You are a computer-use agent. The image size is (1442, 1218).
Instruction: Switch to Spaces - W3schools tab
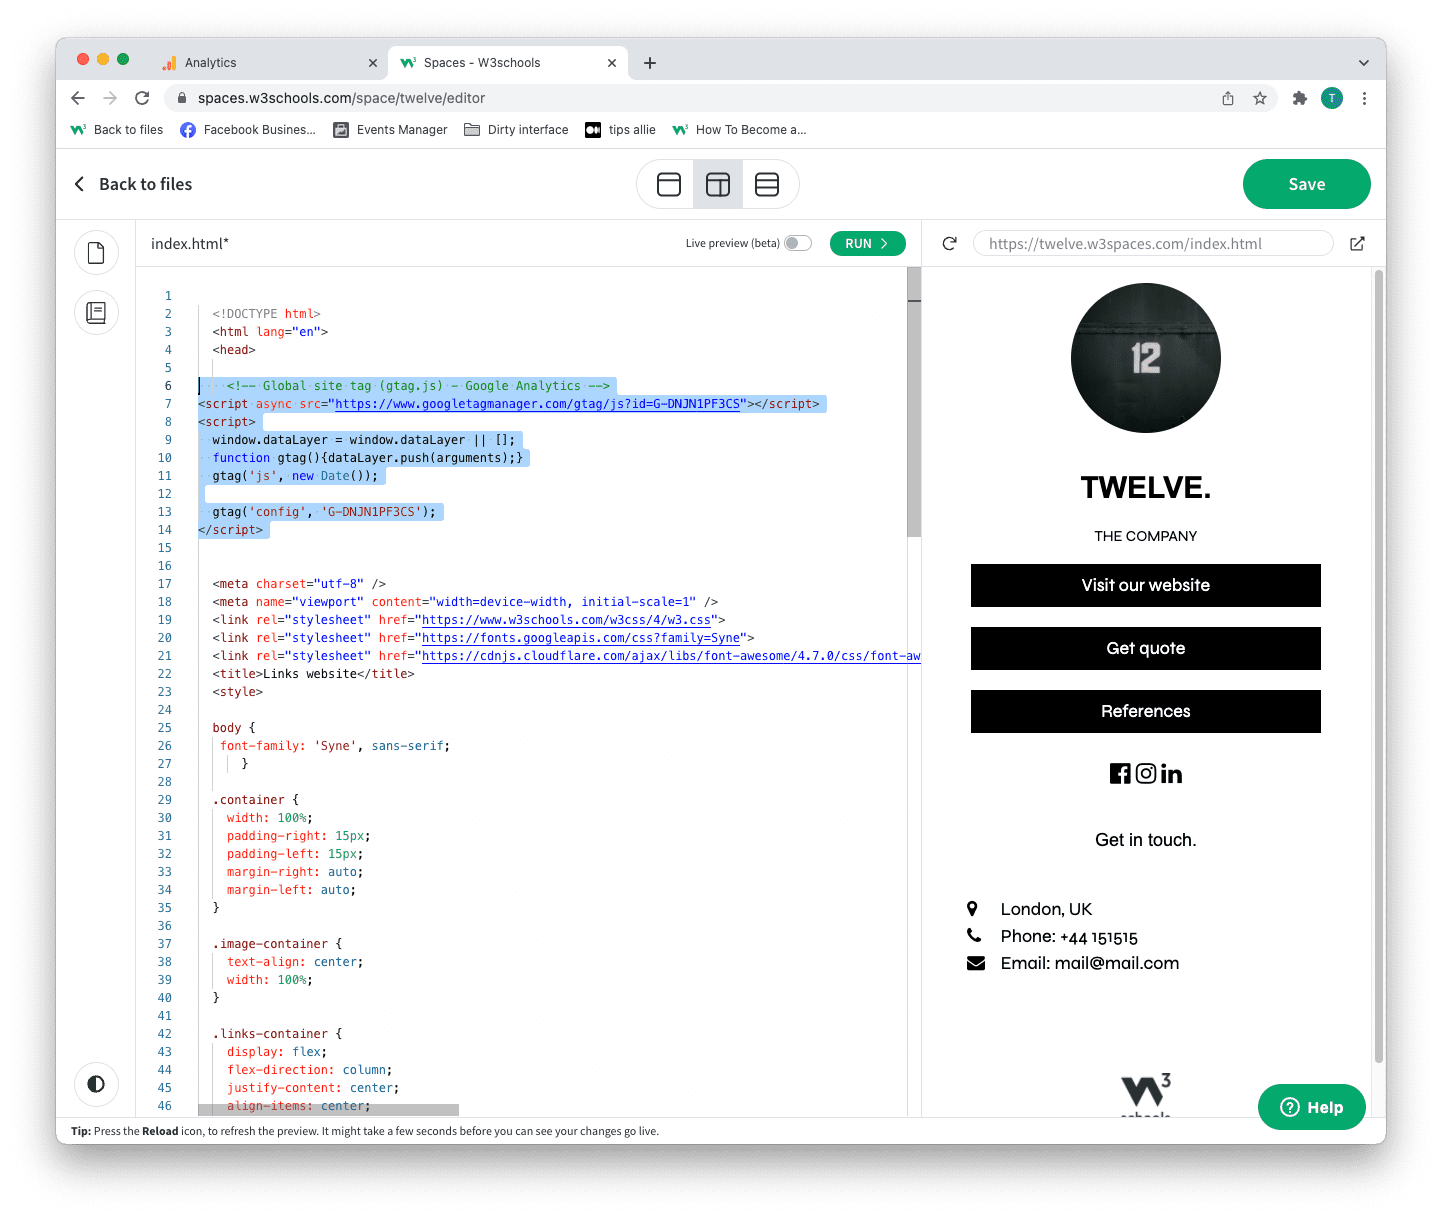(507, 63)
